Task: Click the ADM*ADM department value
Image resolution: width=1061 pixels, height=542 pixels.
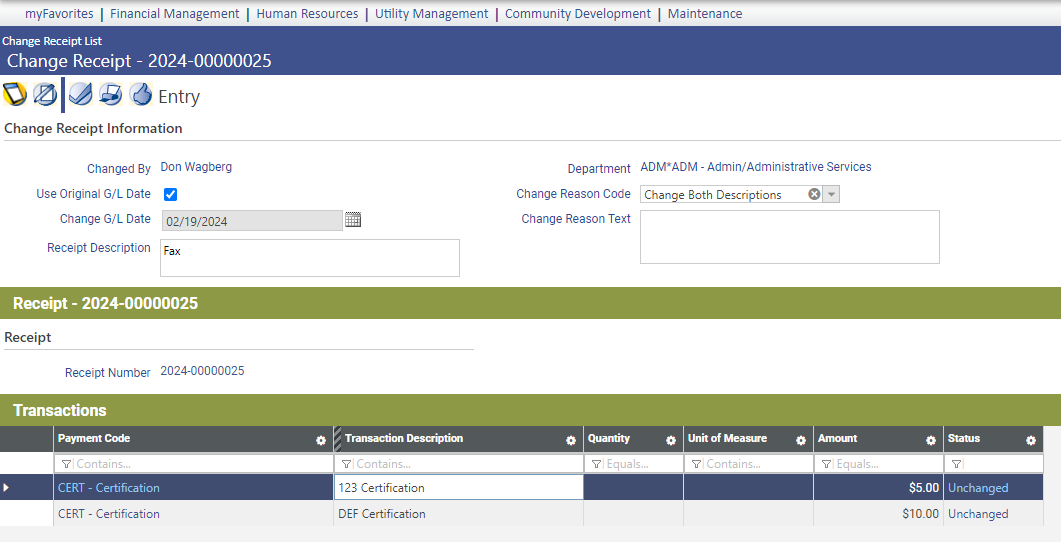Action: pos(756,167)
